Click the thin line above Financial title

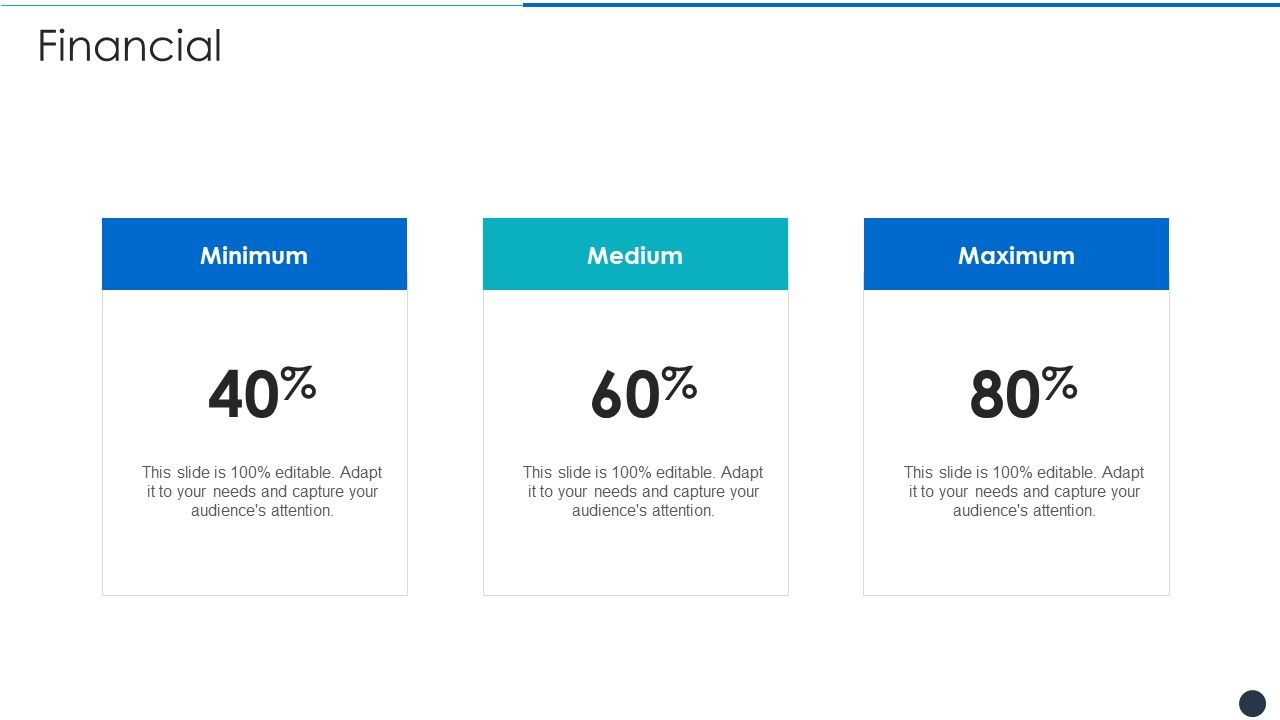[261, 5]
